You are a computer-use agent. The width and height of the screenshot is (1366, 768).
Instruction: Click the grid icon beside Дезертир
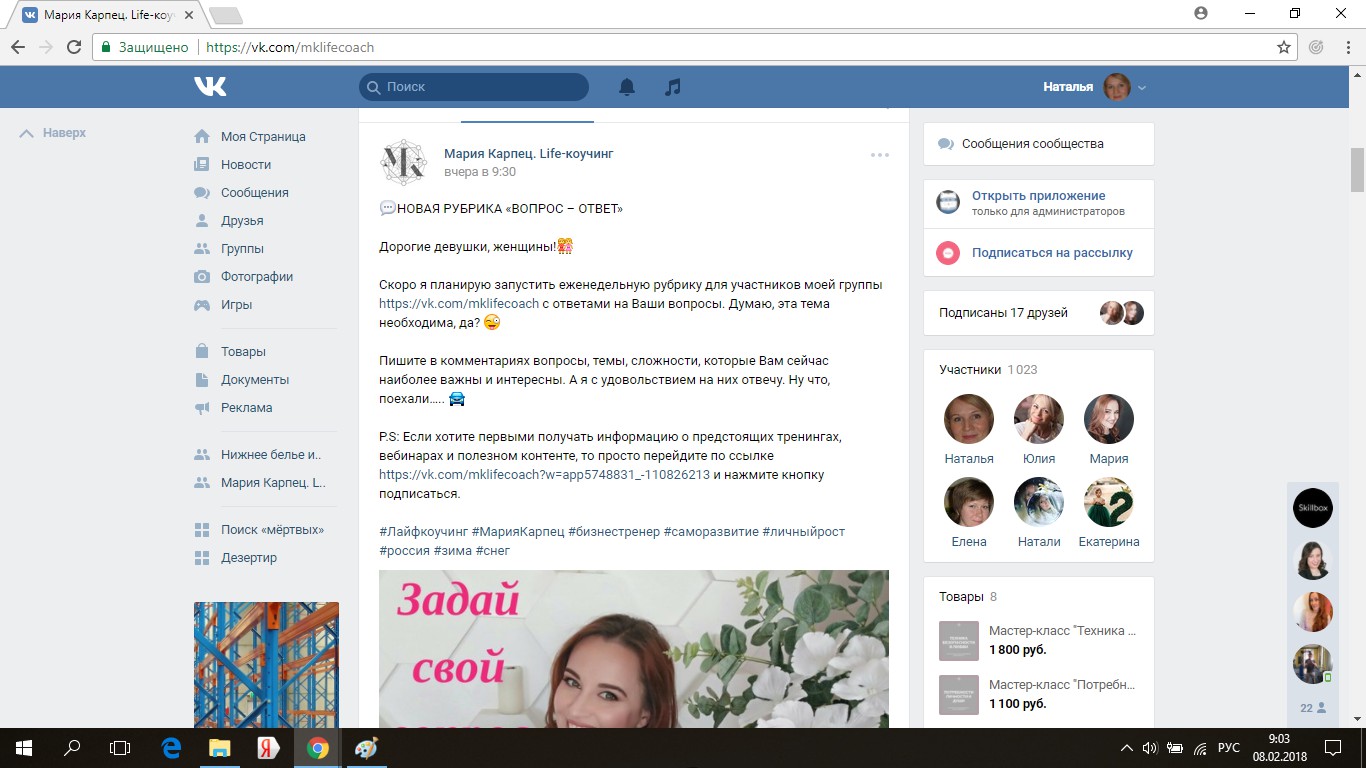click(x=202, y=558)
